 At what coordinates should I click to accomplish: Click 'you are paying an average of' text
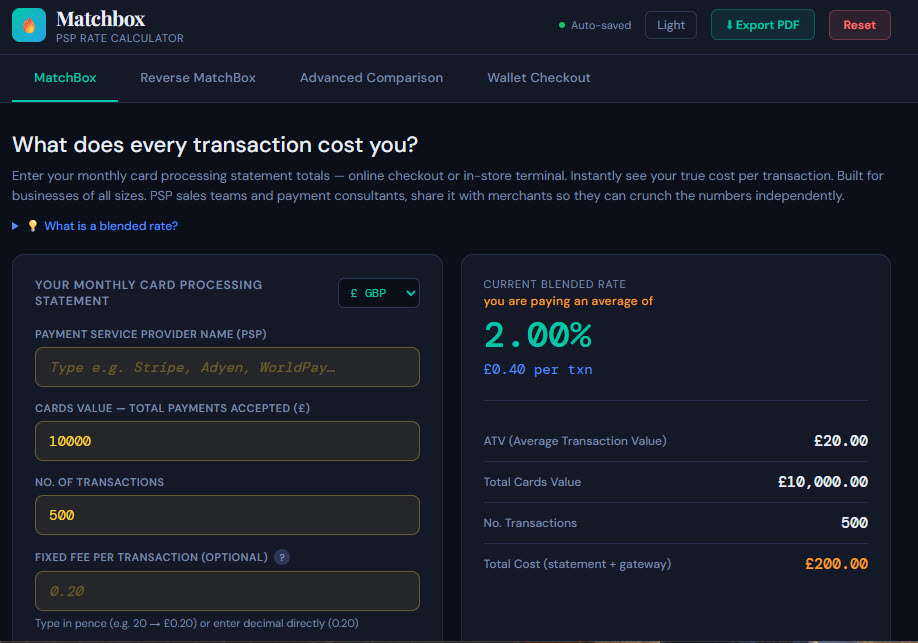tap(568, 301)
